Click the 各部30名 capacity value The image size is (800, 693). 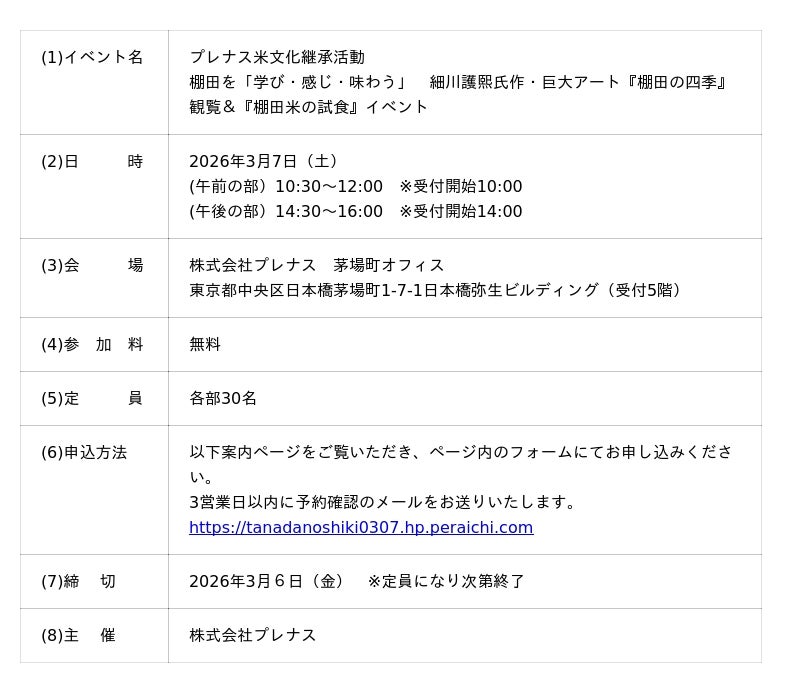click(223, 399)
